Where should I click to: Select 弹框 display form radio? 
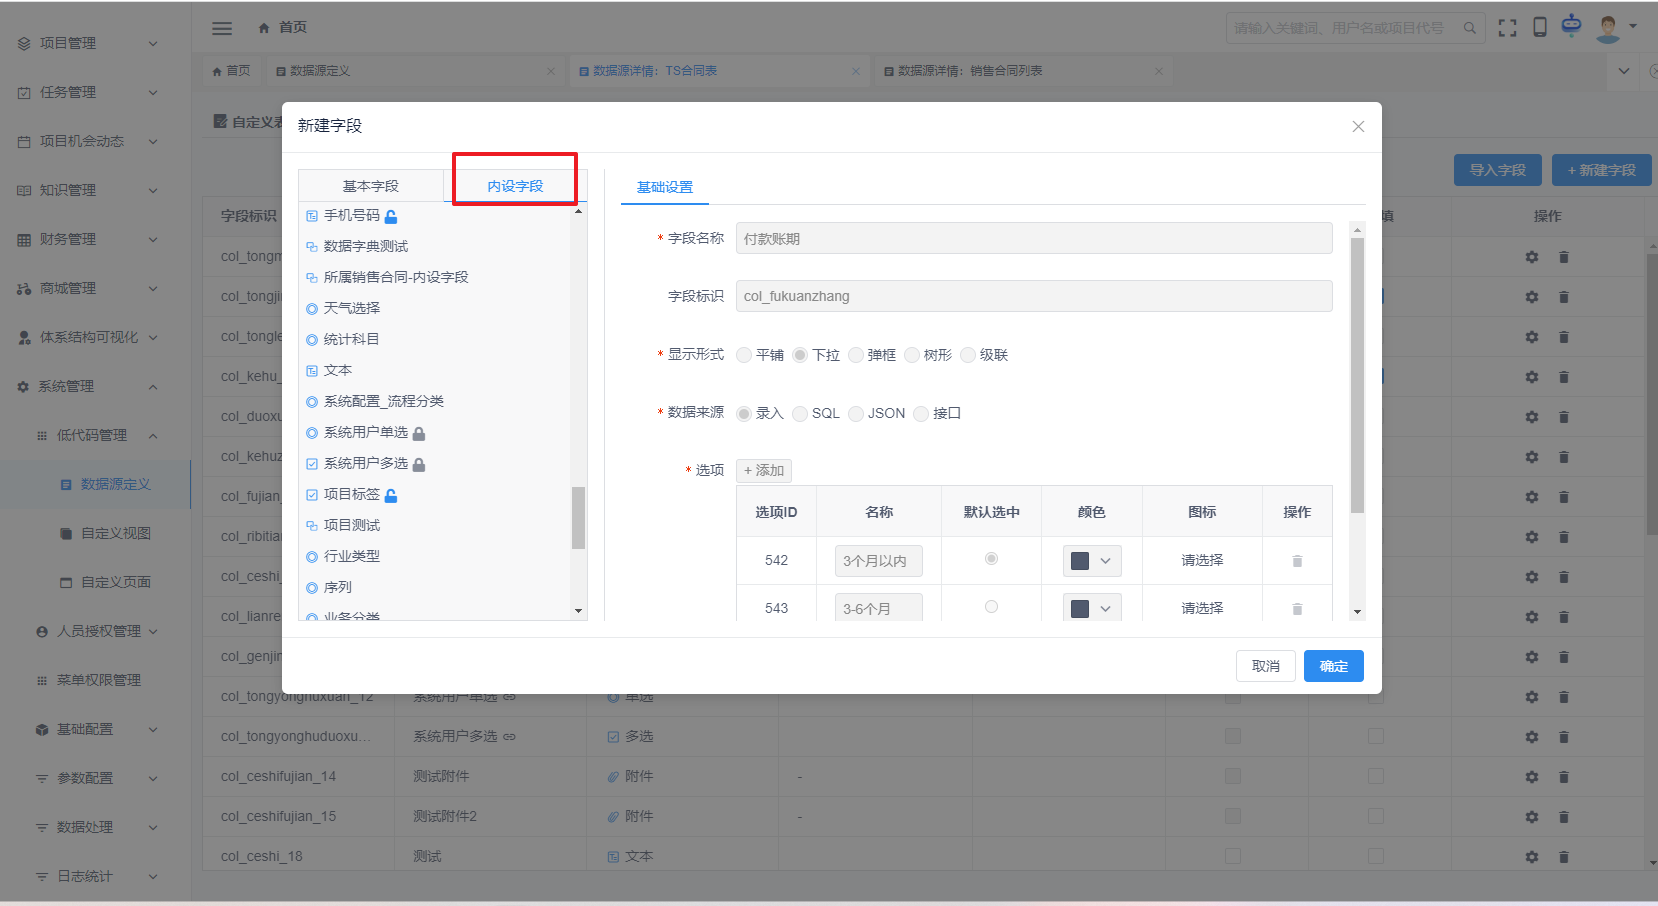[x=856, y=355]
